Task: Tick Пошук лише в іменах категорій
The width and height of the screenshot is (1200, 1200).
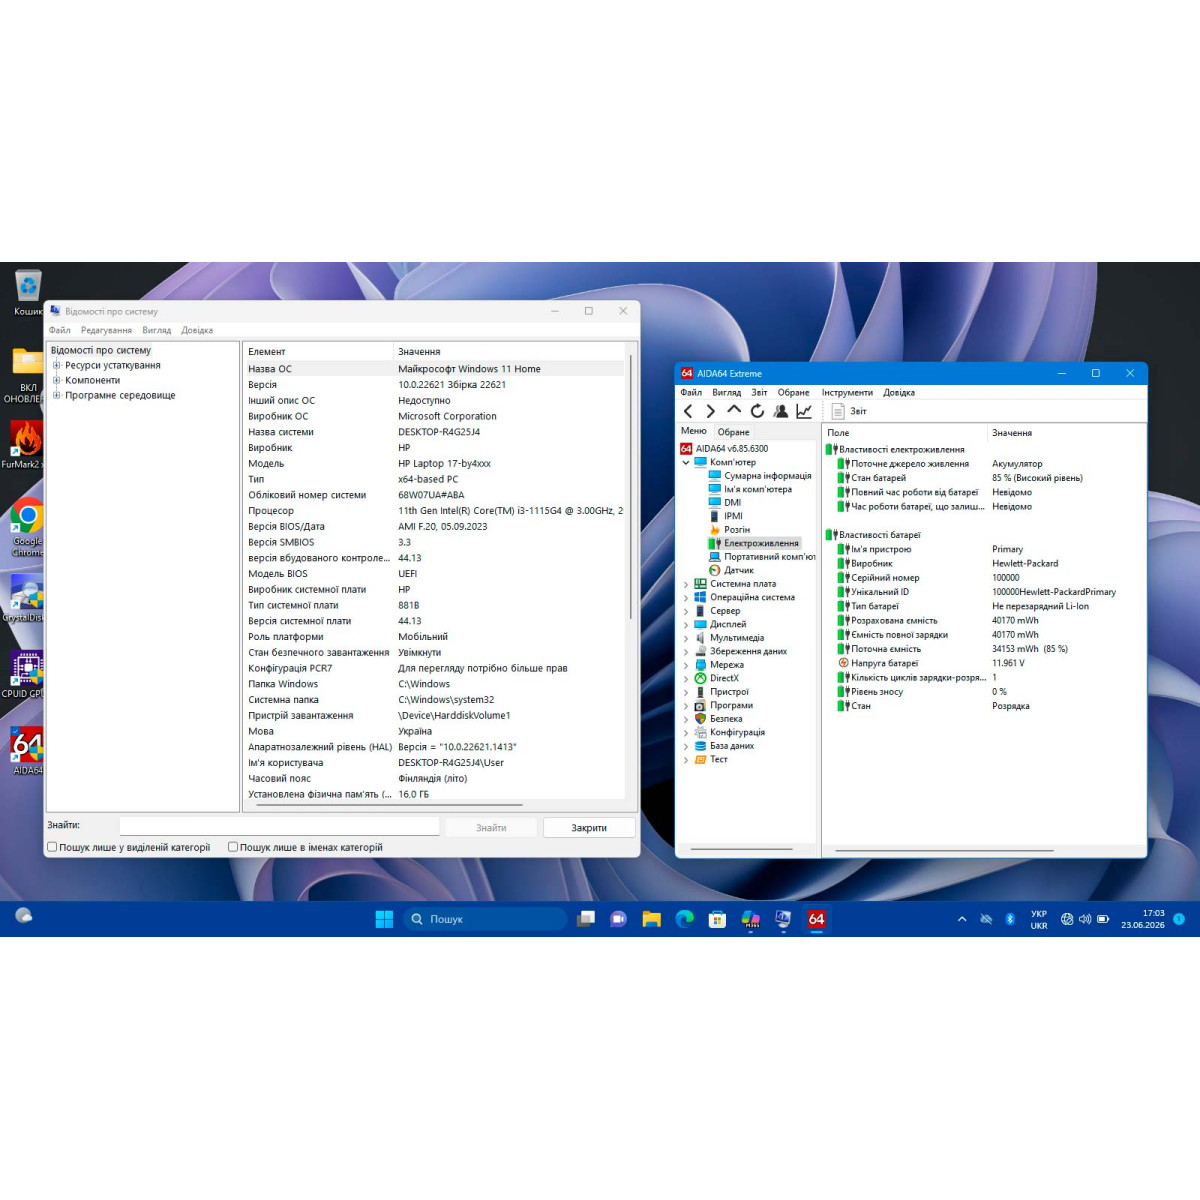Action: click(x=233, y=847)
